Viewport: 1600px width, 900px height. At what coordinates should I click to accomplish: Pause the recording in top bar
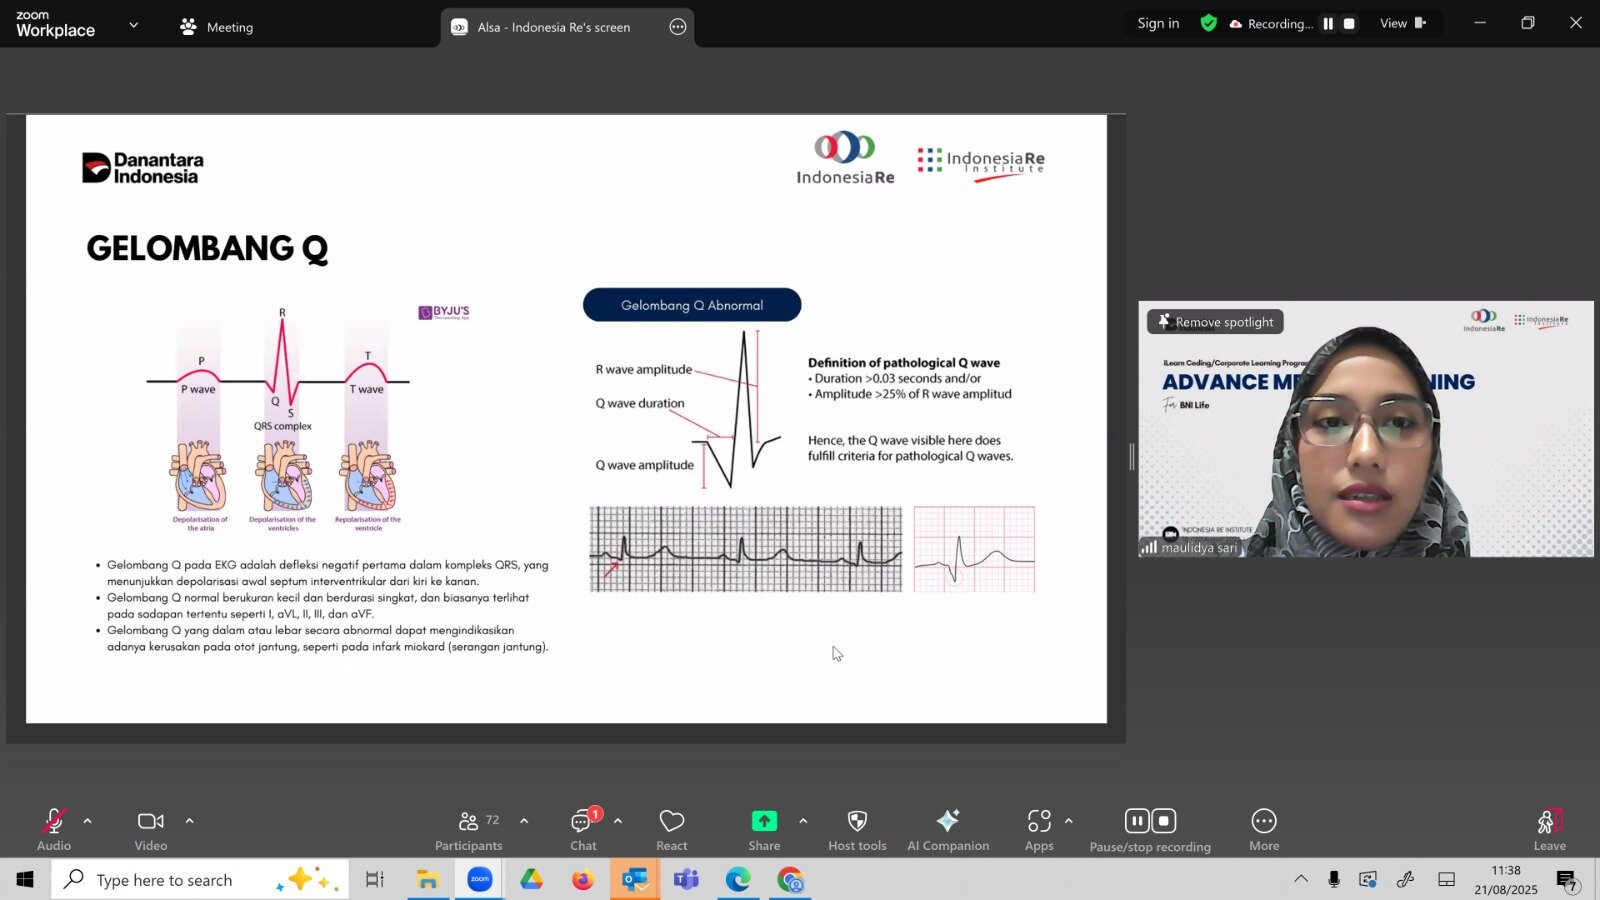[1328, 24]
